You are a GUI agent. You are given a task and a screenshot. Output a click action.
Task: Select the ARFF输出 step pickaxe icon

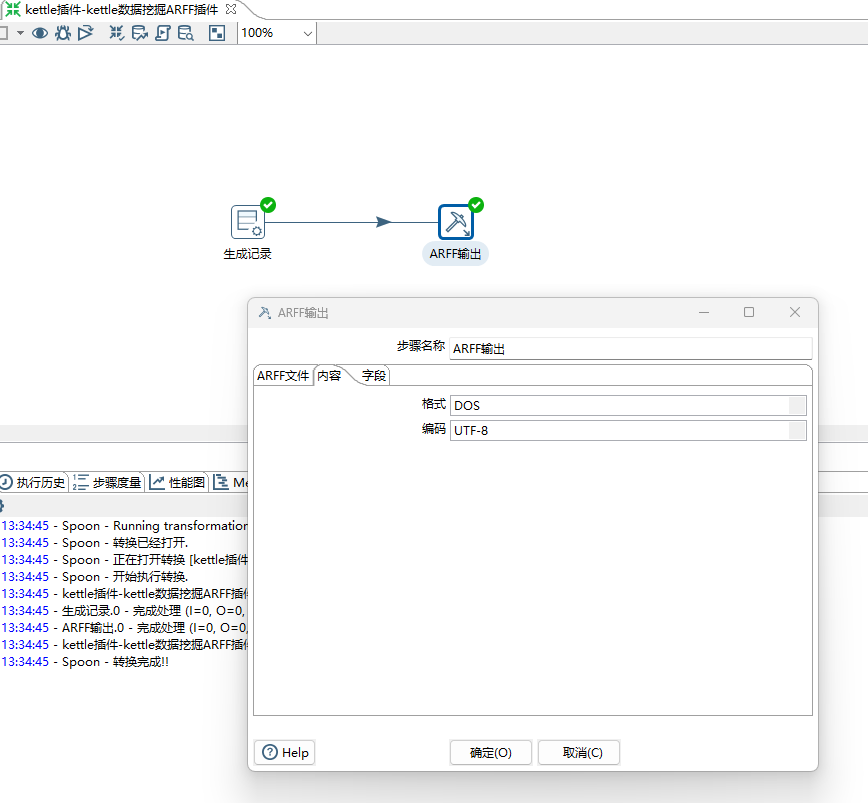(x=456, y=222)
